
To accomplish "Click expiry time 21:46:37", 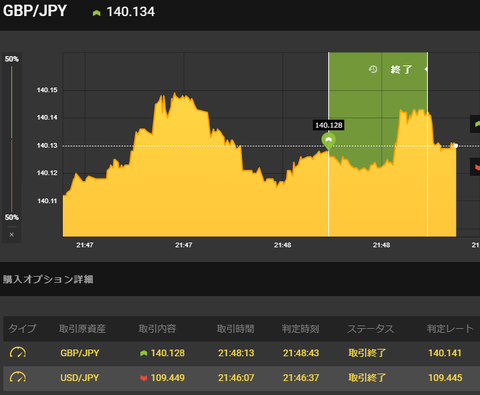I will click(301, 378).
